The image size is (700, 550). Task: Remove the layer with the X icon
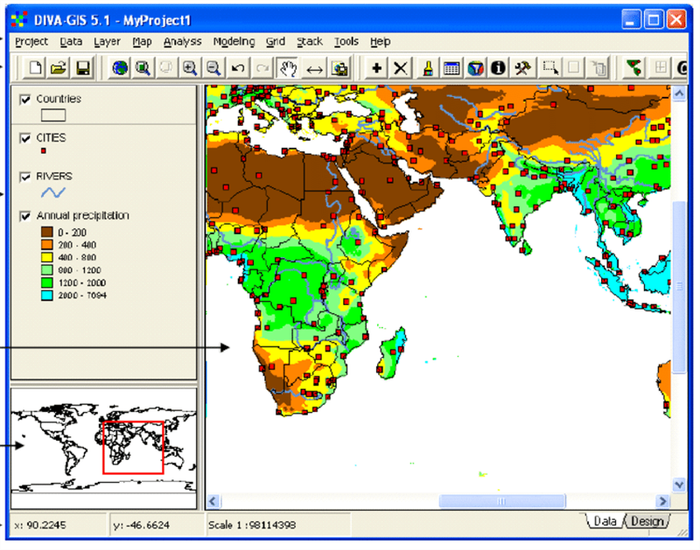(x=400, y=68)
